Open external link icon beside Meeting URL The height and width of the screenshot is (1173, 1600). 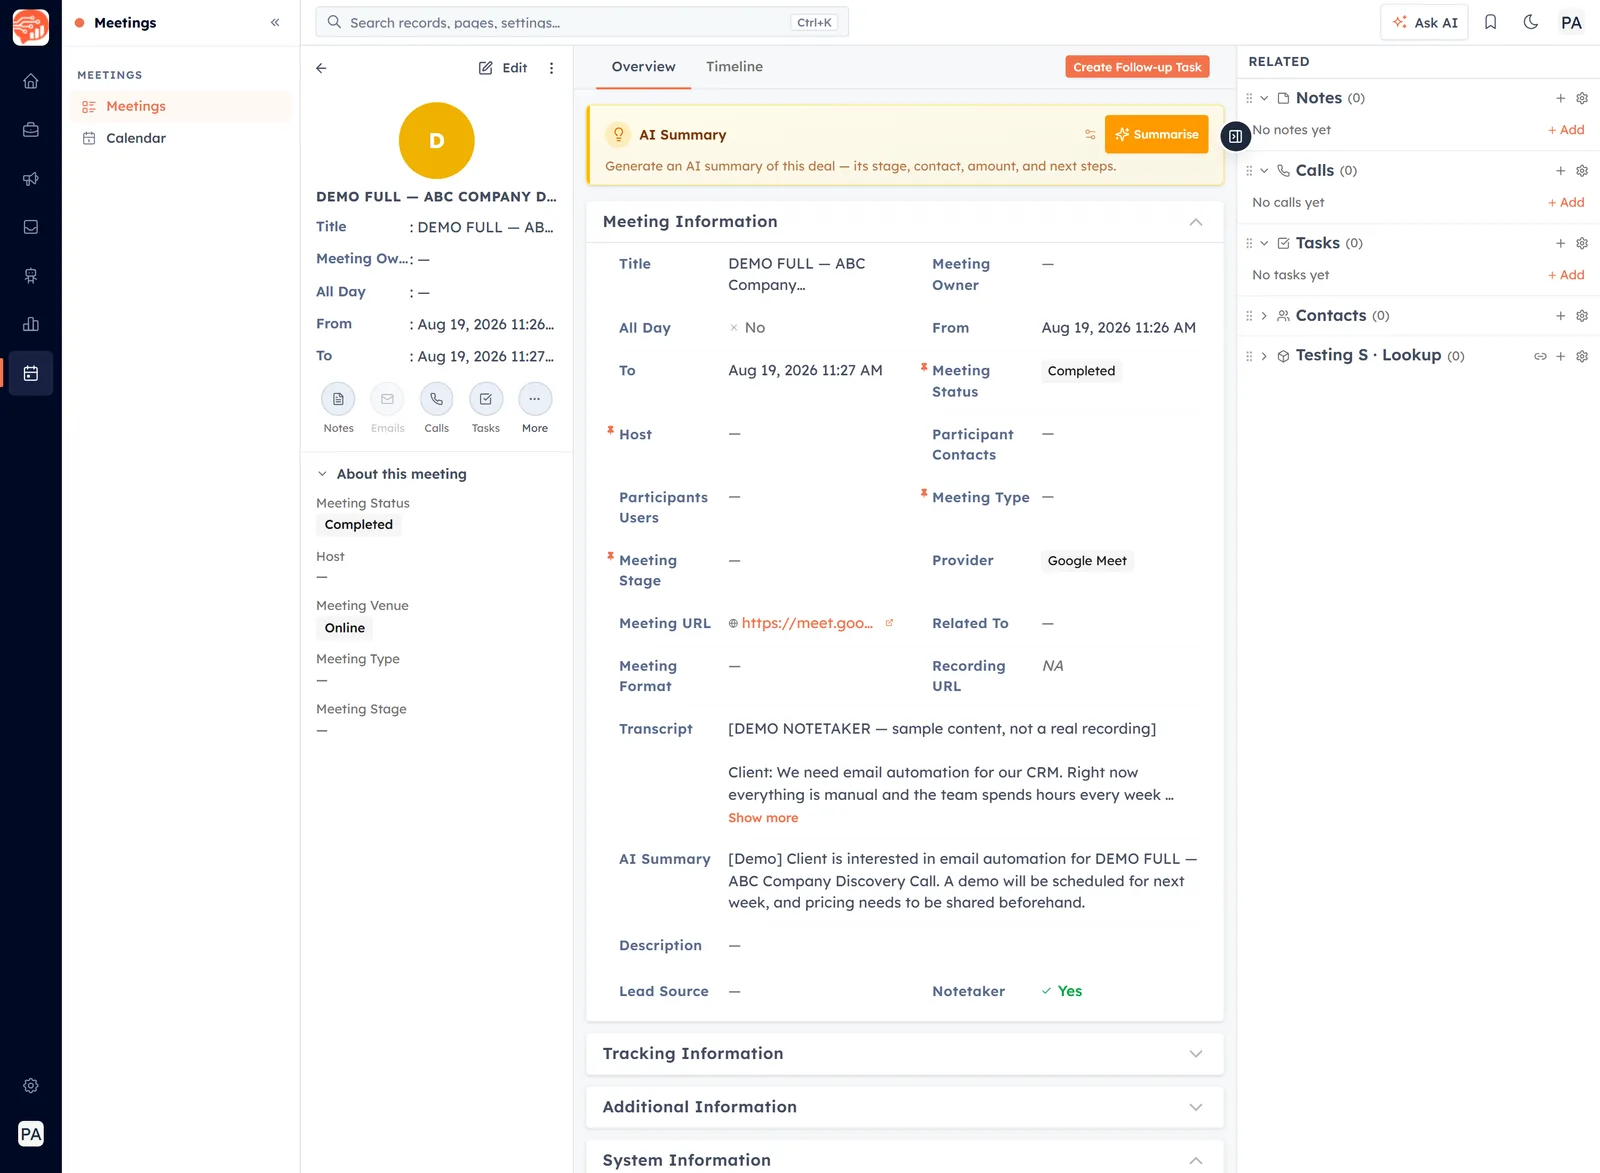(x=889, y=623)
